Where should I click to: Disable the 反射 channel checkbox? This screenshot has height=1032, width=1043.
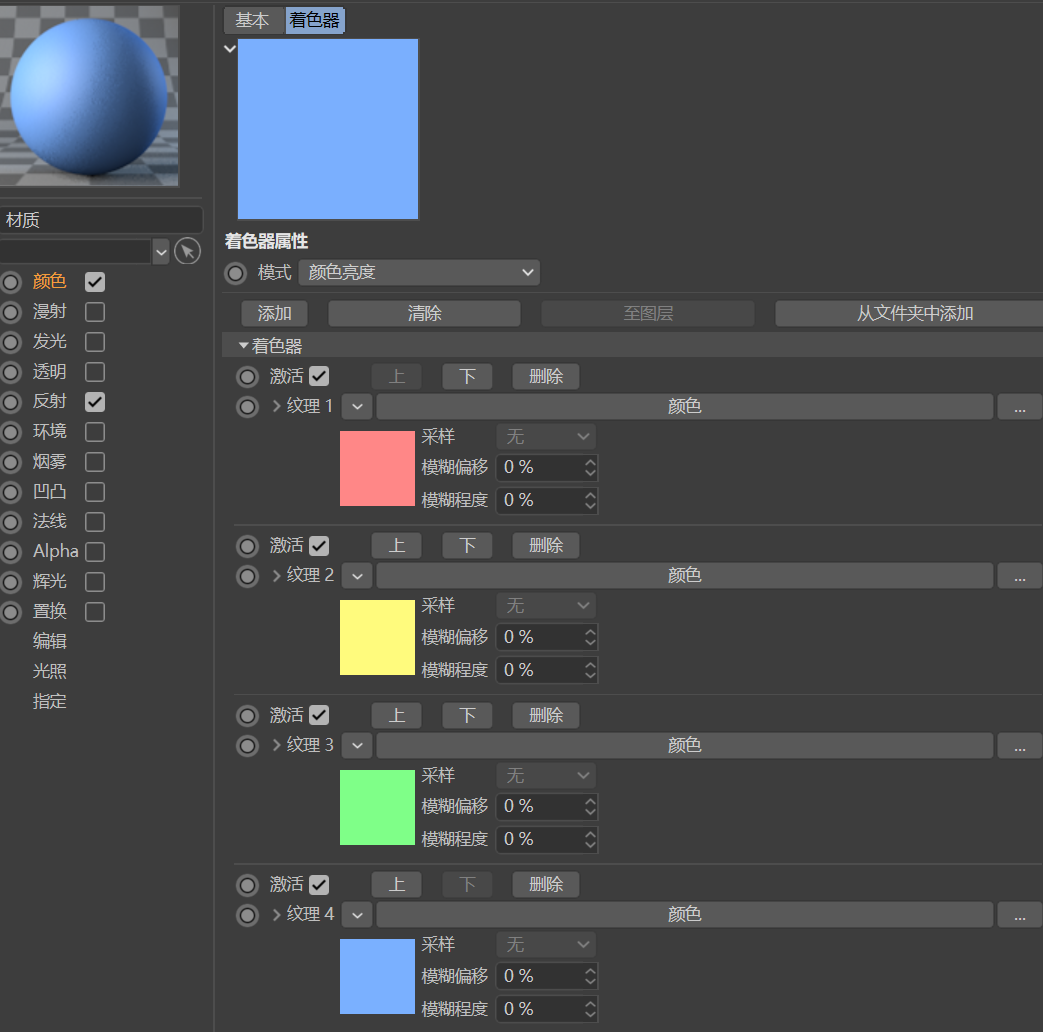pos(95,402)
